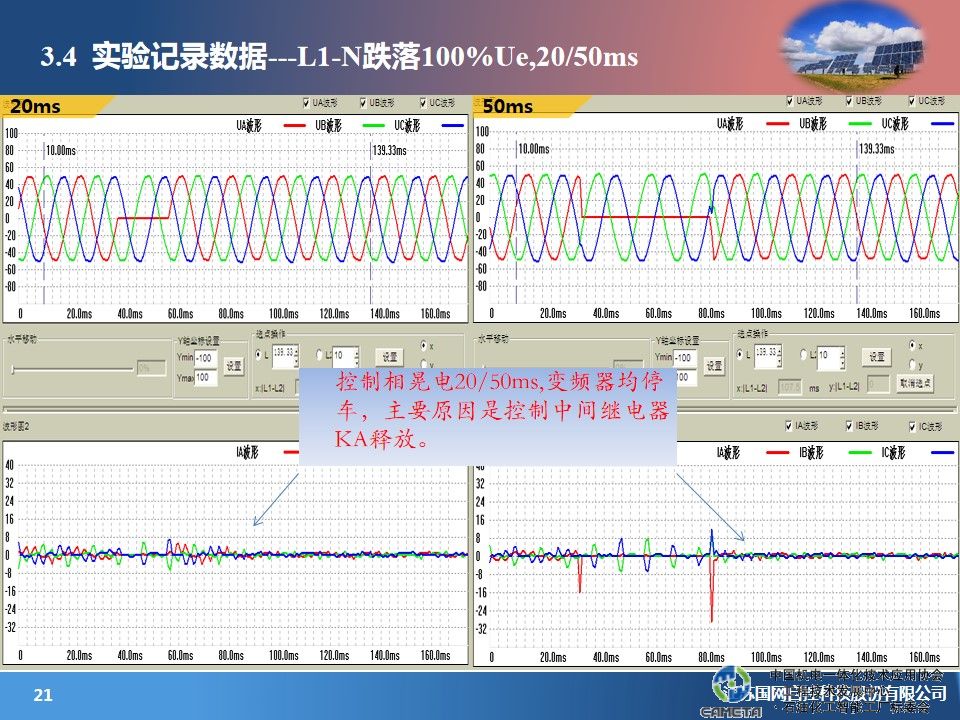Click the '20ms' panel label
The image size is (960, 720).
35,107
